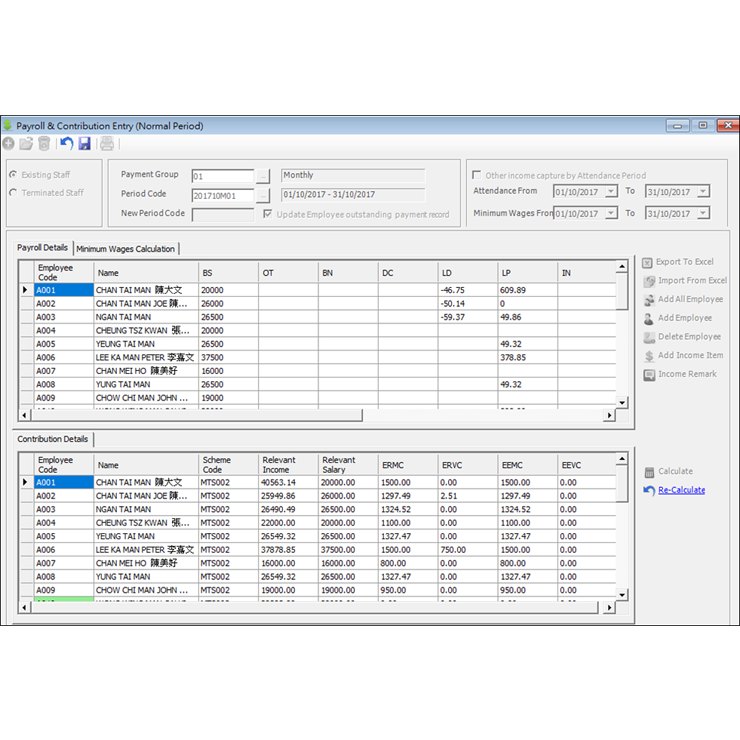Click the open folder toolbar icon
This screenshot has height=740, width=740.
click(x=26, y=144)
